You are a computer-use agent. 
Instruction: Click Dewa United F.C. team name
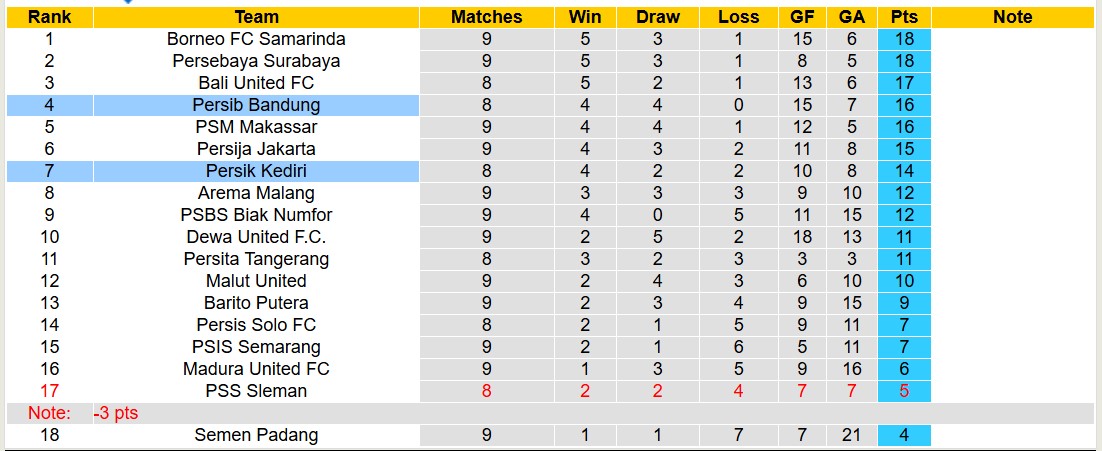click(256, 237)
